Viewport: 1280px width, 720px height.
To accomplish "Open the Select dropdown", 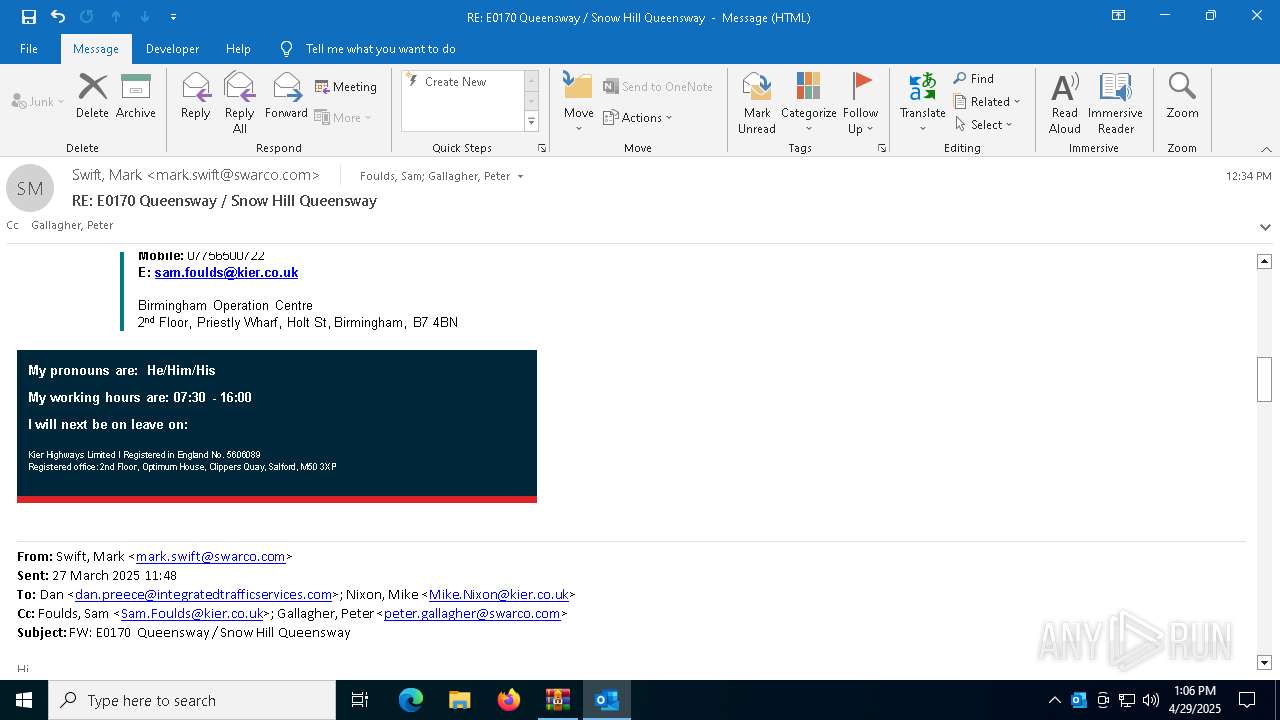I will click(984, 124).
